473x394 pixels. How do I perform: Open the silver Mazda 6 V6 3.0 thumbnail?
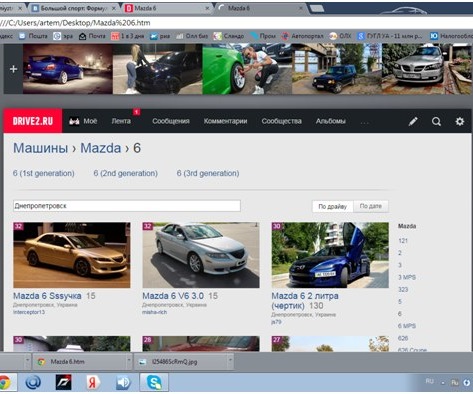201,255
